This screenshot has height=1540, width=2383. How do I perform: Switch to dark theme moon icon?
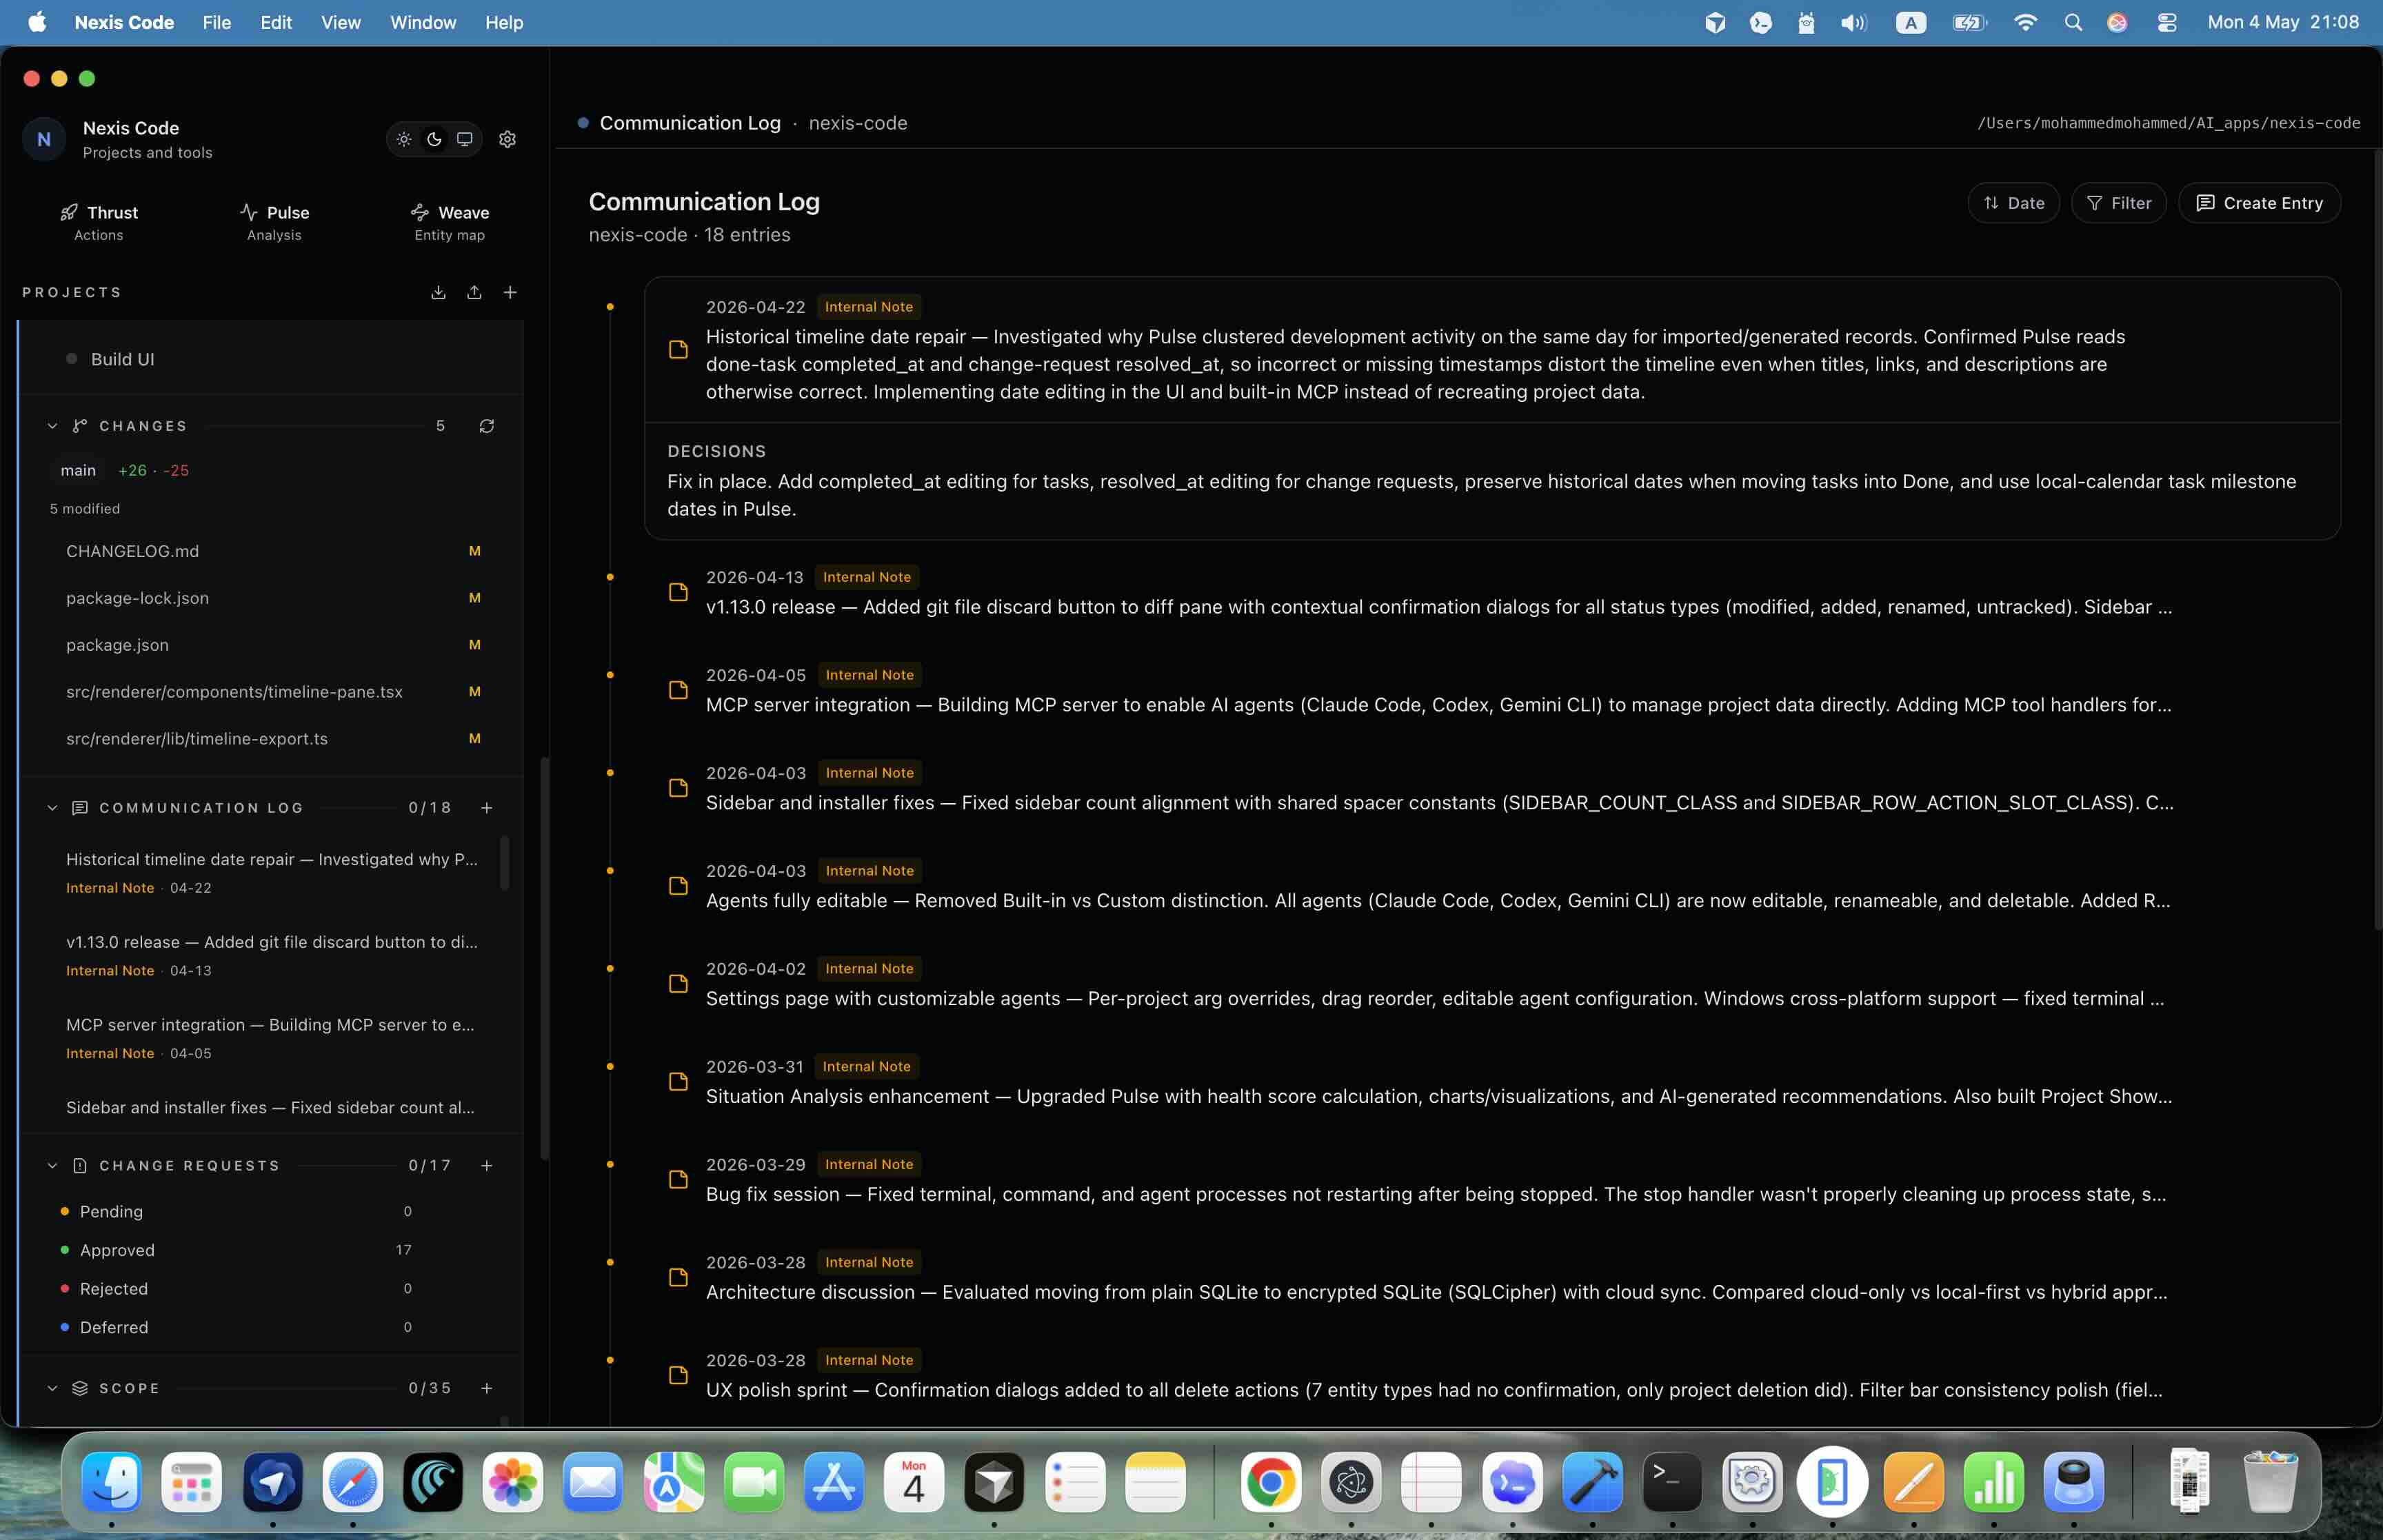pyautogui.click(x=434, y=139)
